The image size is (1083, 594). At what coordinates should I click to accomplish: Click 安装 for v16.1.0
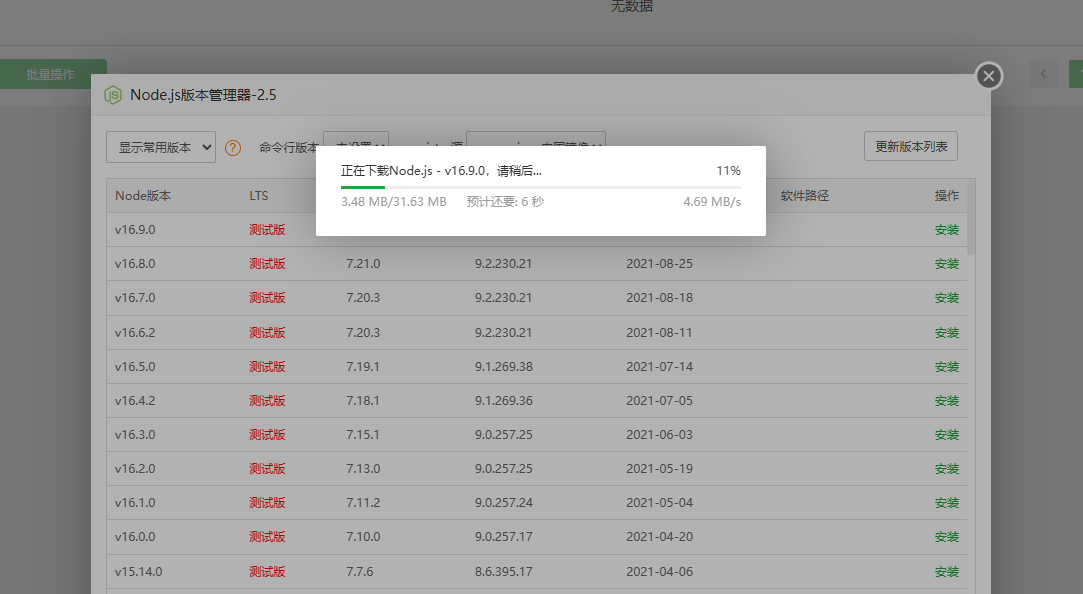point(946,503)
